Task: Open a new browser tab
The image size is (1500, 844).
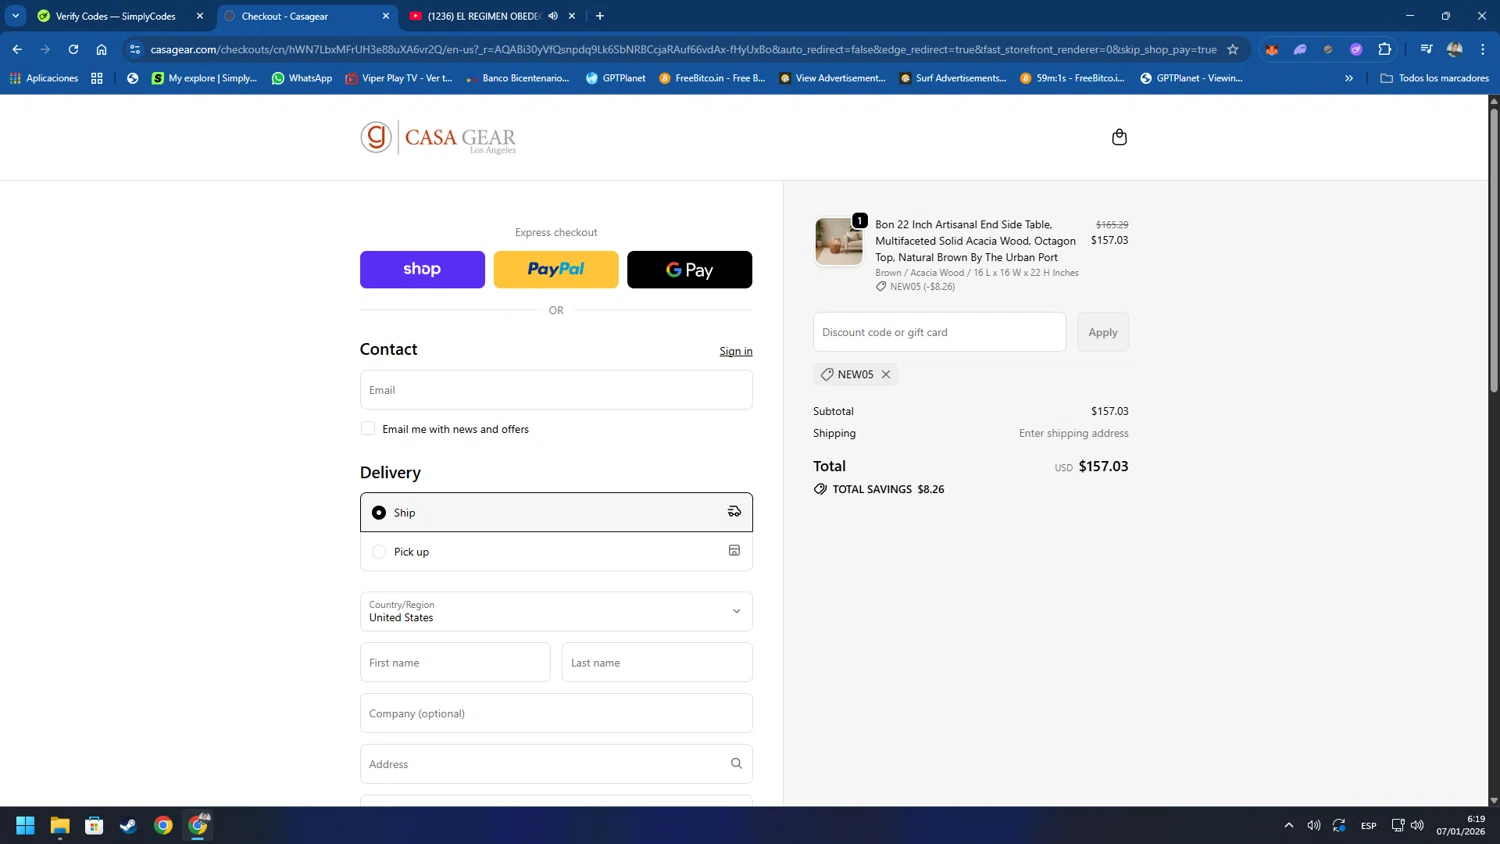Action: click(x=600, y=16)
